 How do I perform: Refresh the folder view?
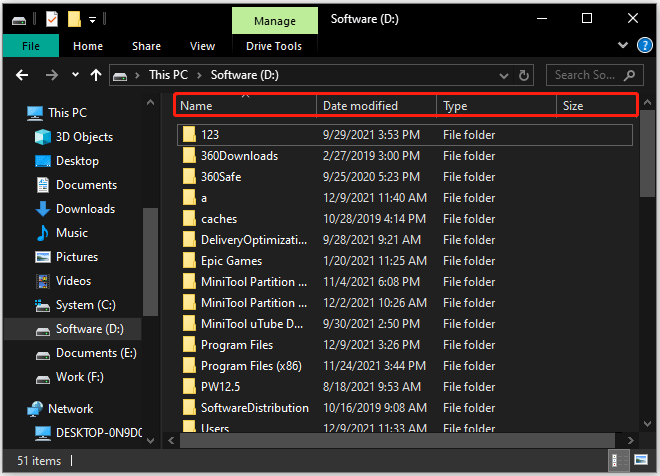coord(524,75)
